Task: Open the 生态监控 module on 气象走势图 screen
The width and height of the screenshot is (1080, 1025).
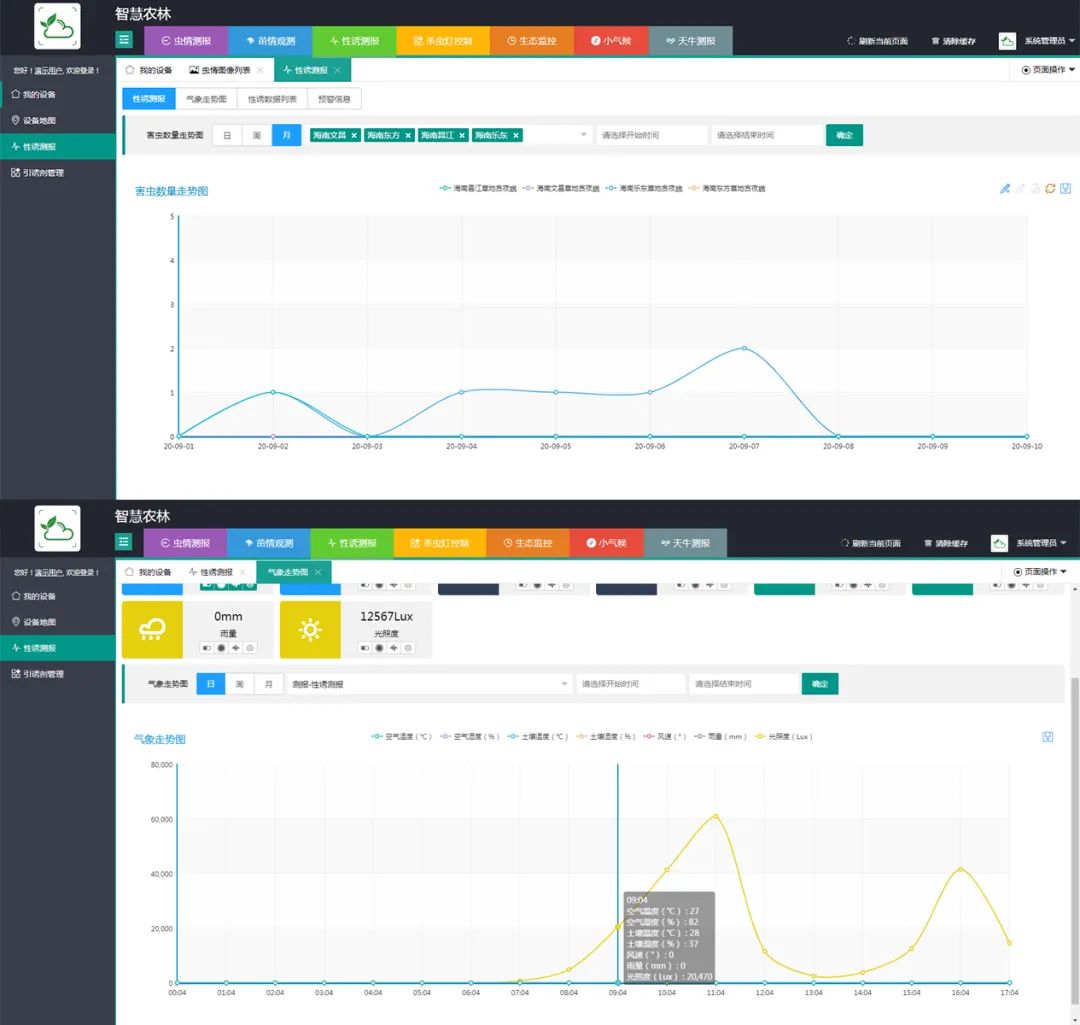Action: point(528,543)
